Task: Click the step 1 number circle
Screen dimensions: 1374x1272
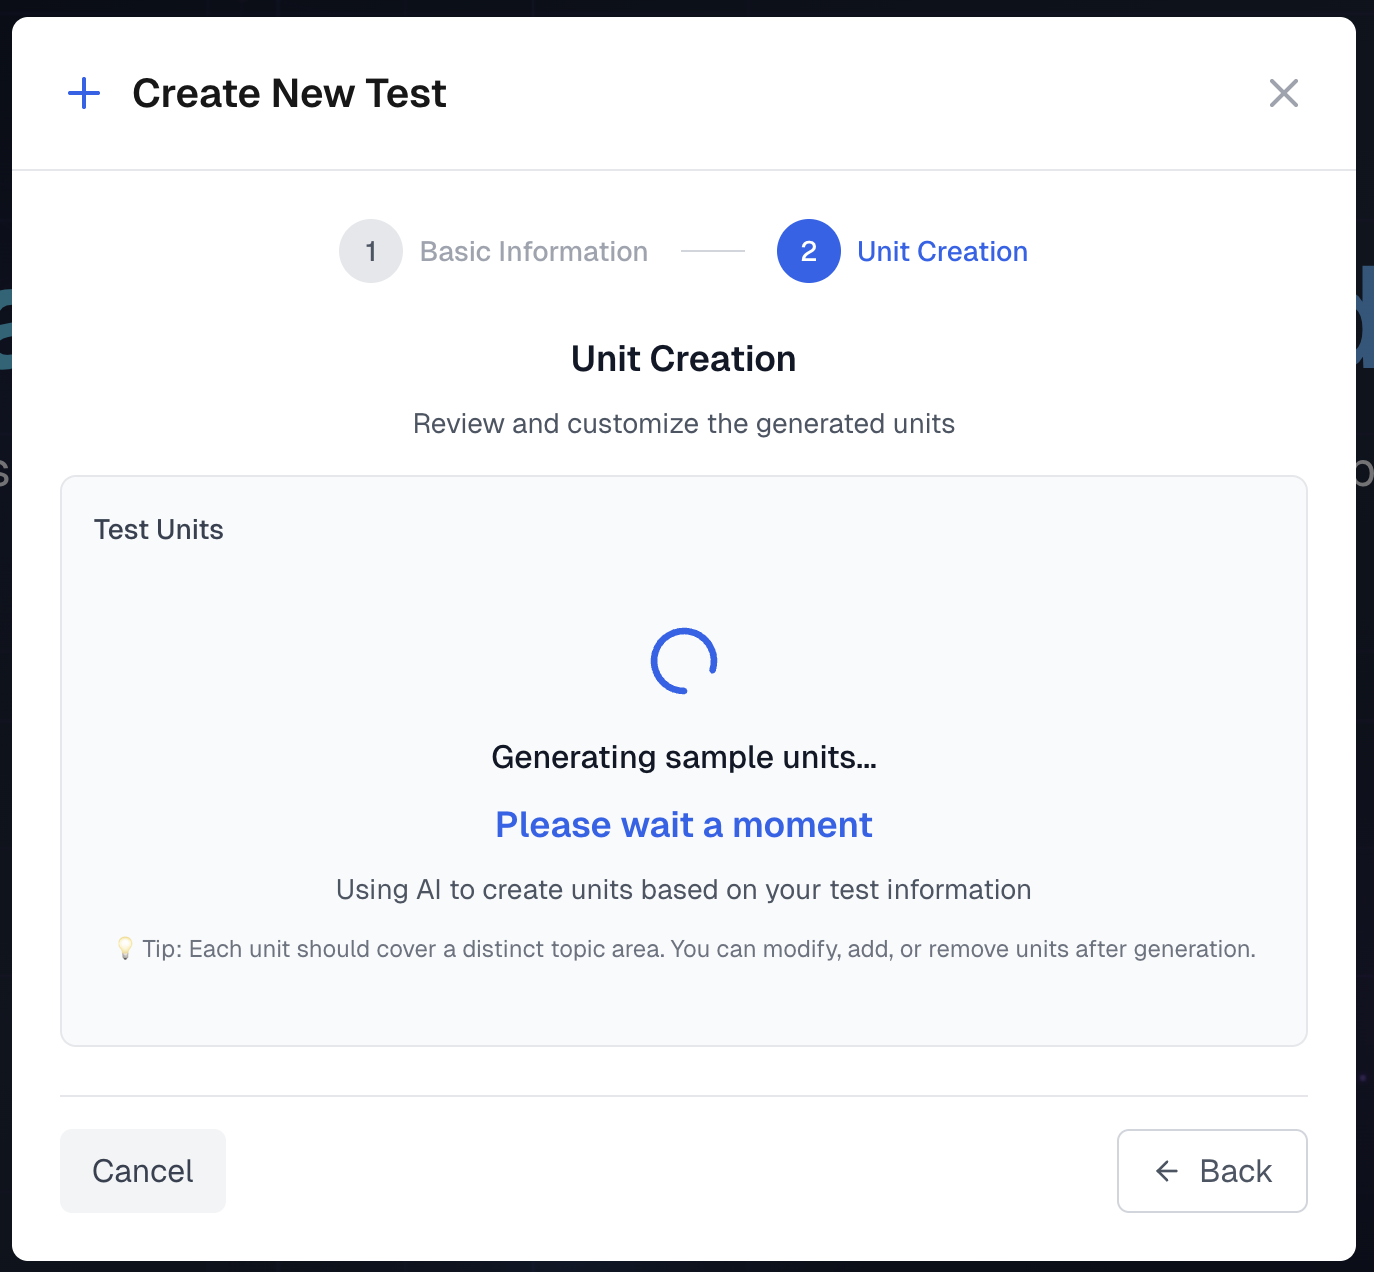Action: [371, 251]
